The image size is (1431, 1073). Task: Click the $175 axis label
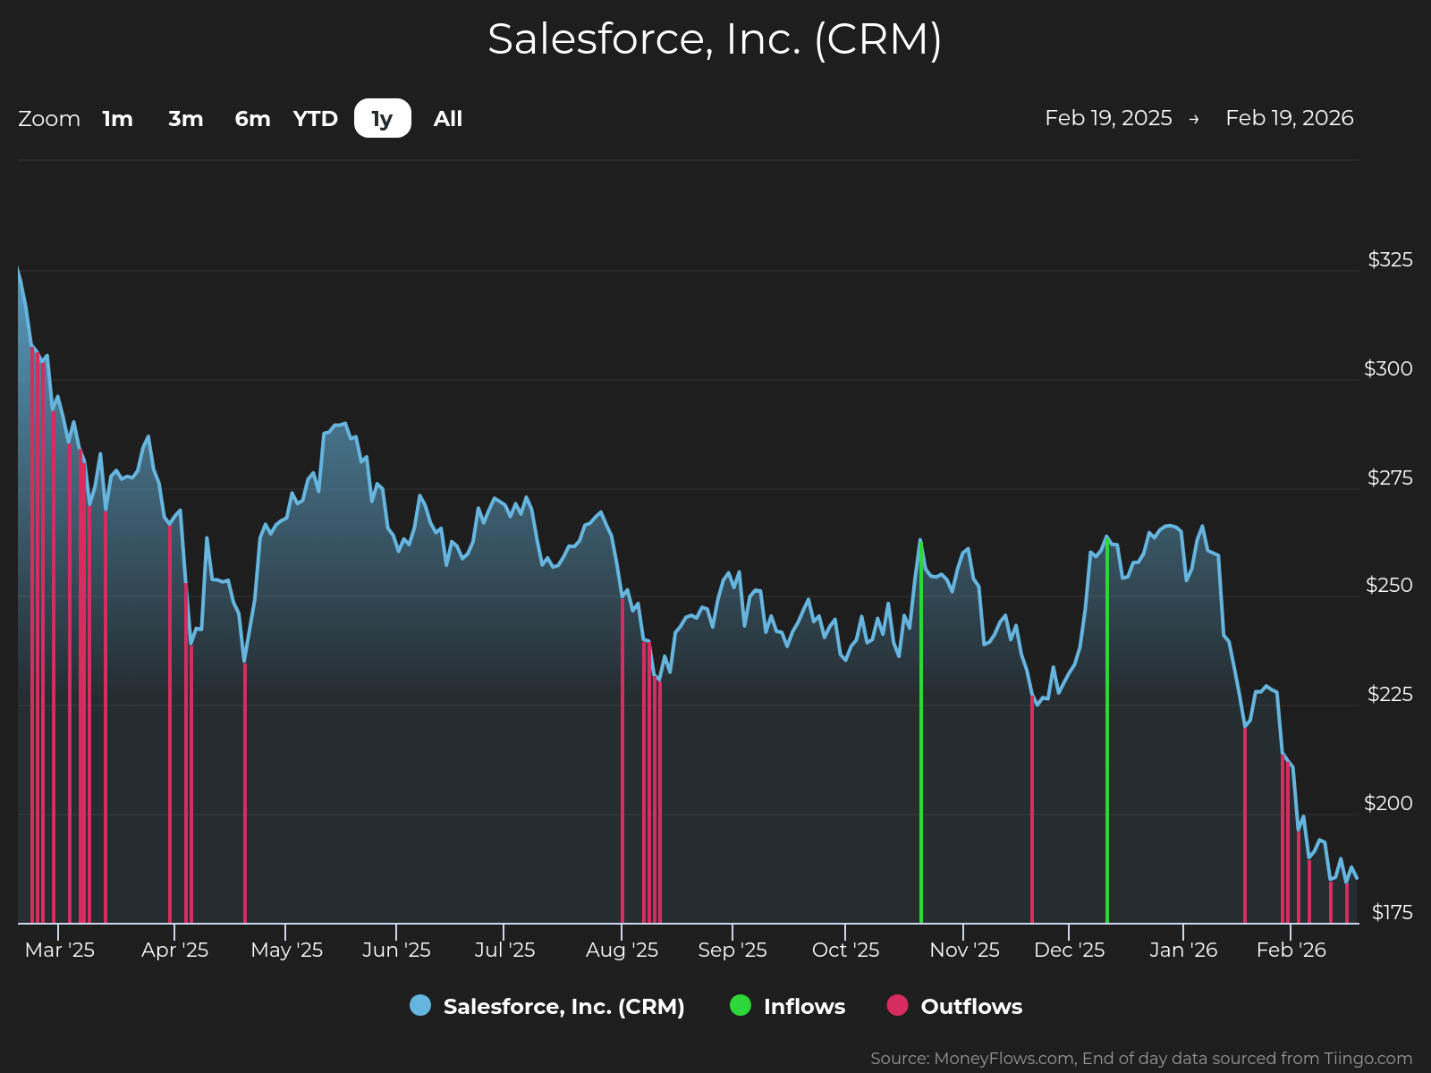(1392, 912)
